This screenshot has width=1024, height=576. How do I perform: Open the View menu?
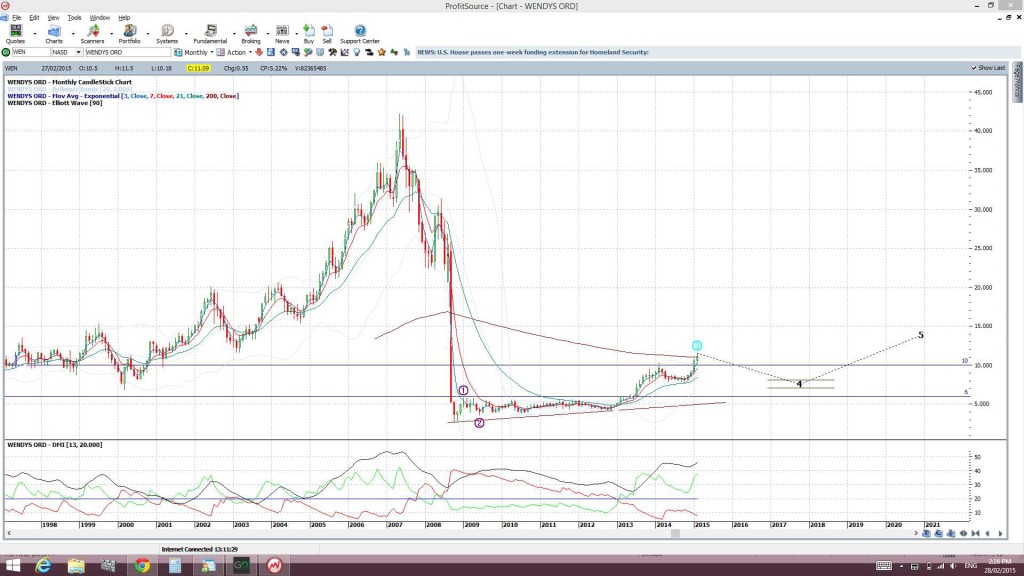coord(54,18)
